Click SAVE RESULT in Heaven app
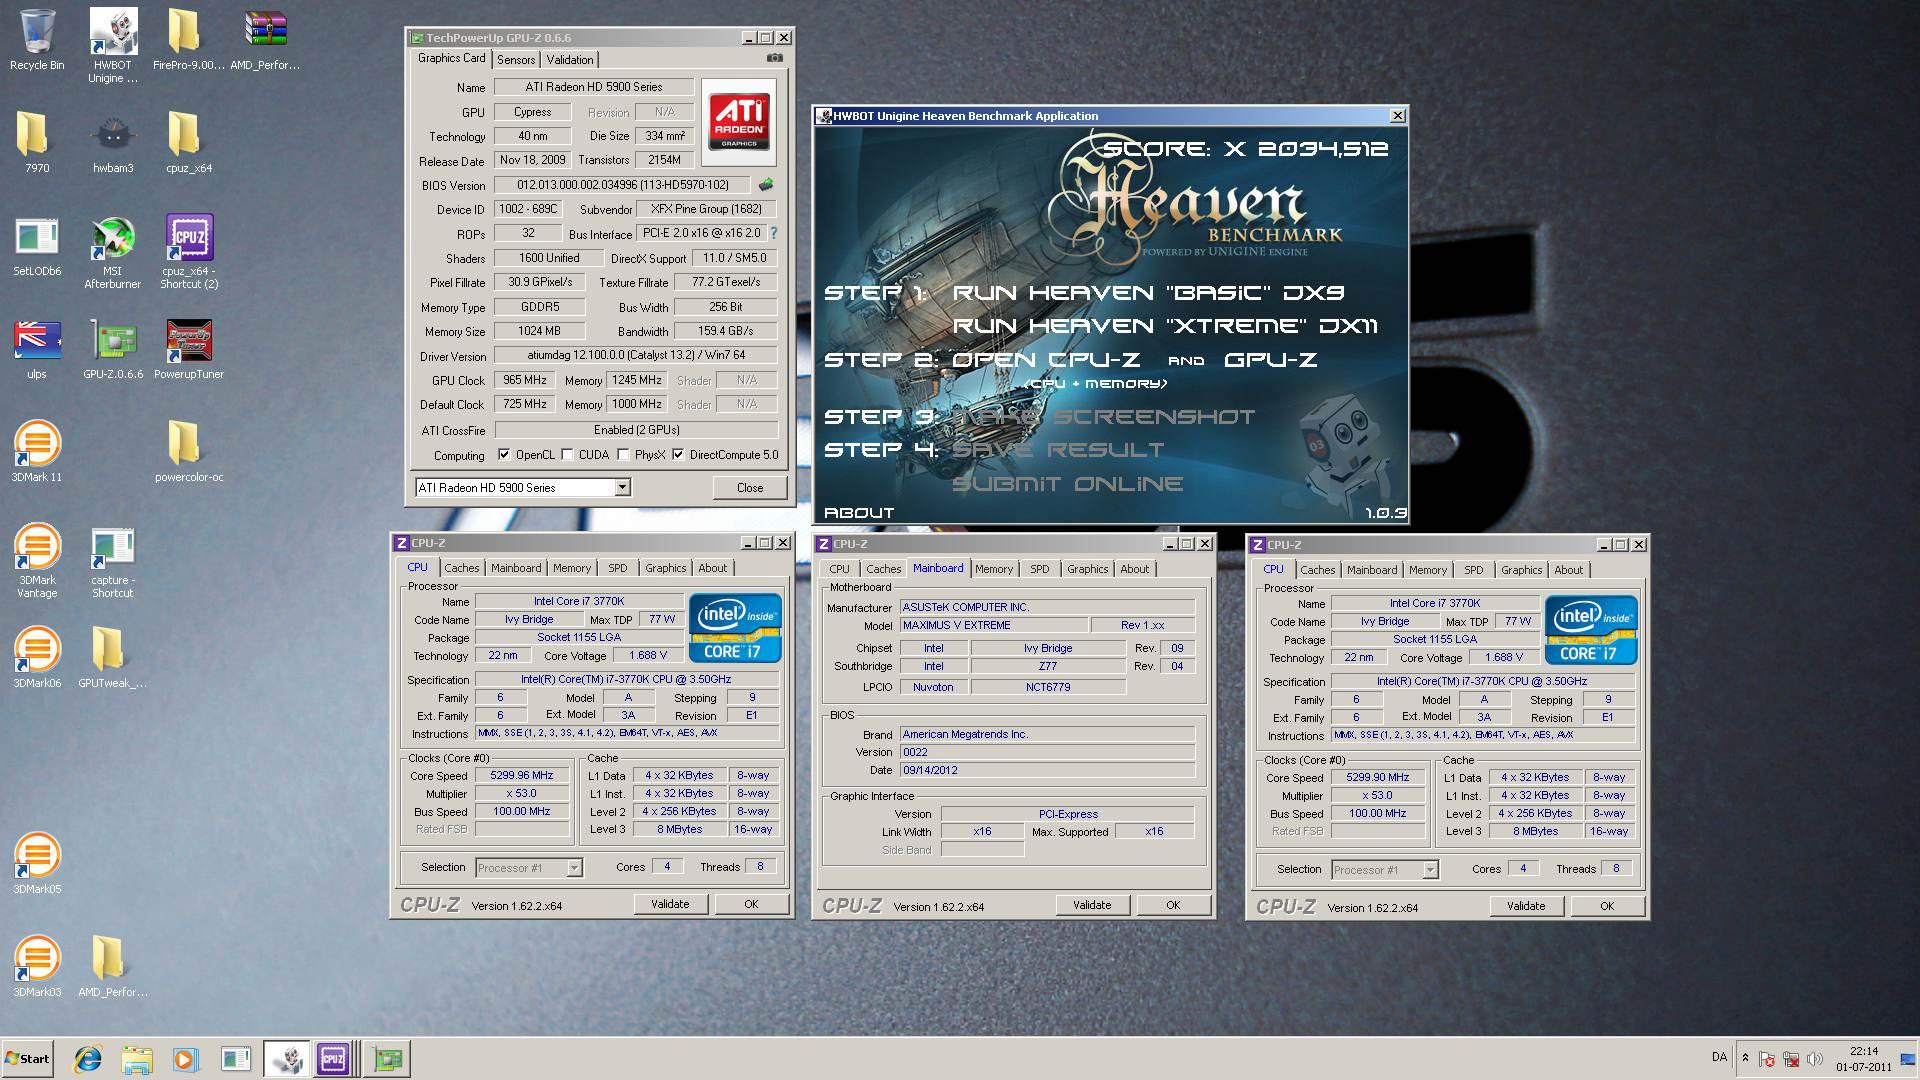Viewport: 1920px width, 1080px height. (1058, 450)
